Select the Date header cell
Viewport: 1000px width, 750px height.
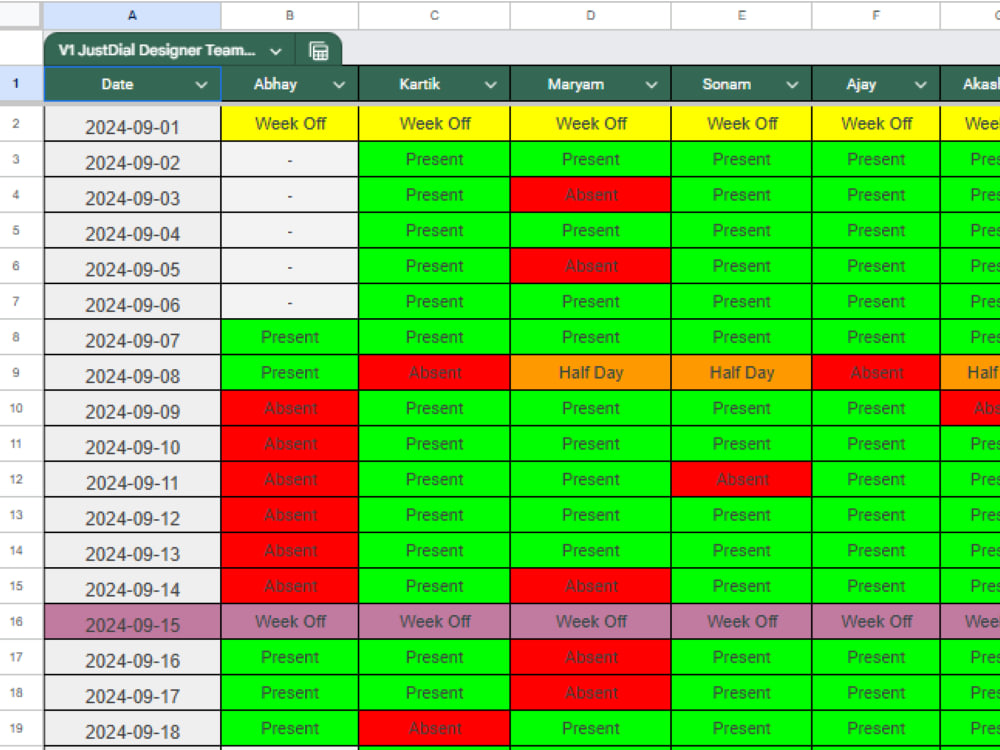click(132, 84)
